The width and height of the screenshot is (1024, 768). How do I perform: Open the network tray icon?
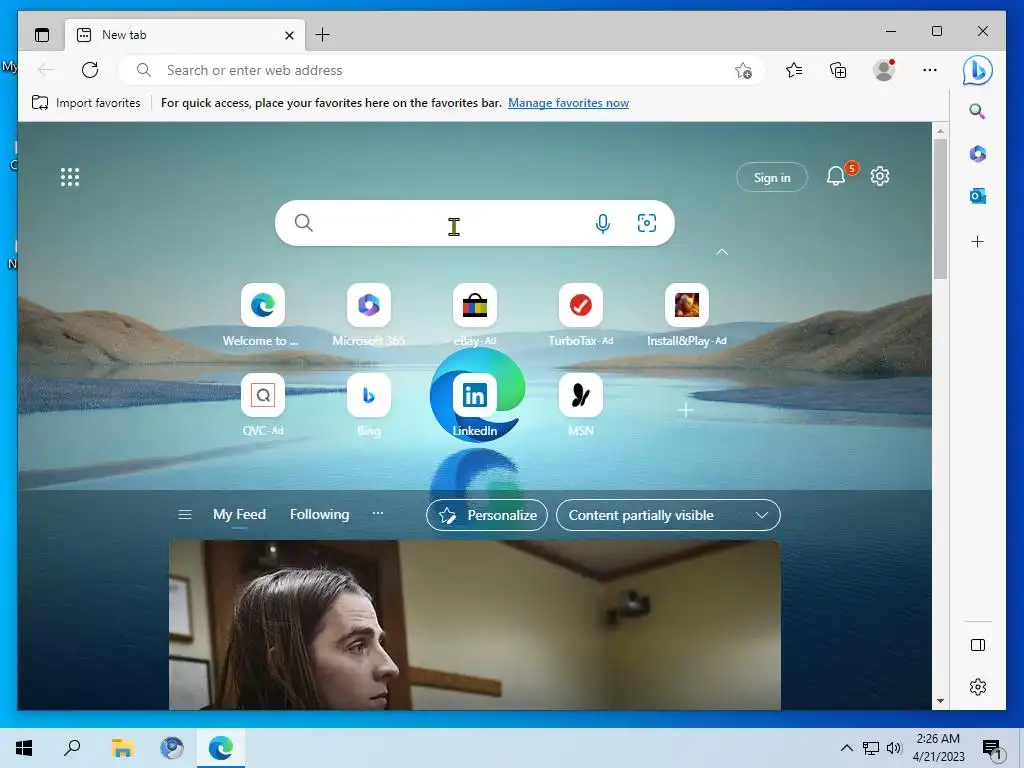(x=871, y=748)
